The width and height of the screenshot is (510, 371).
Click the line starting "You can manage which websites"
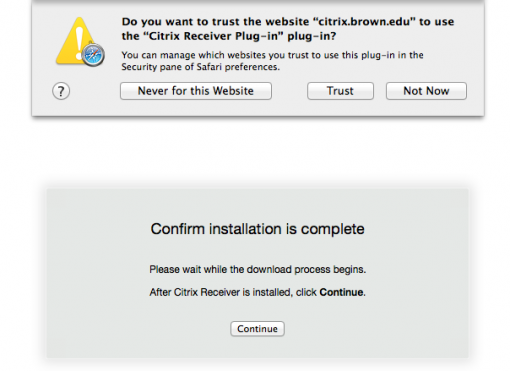coord(272,55)
